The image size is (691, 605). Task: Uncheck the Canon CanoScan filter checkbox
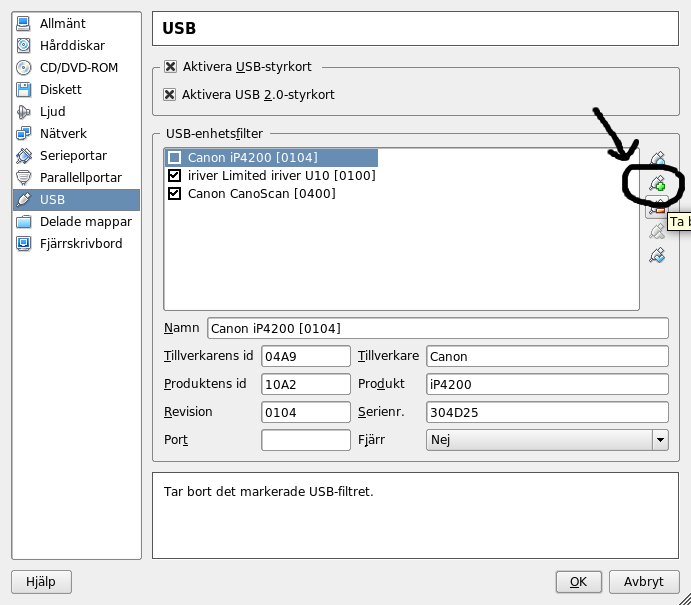pos(175,193)
